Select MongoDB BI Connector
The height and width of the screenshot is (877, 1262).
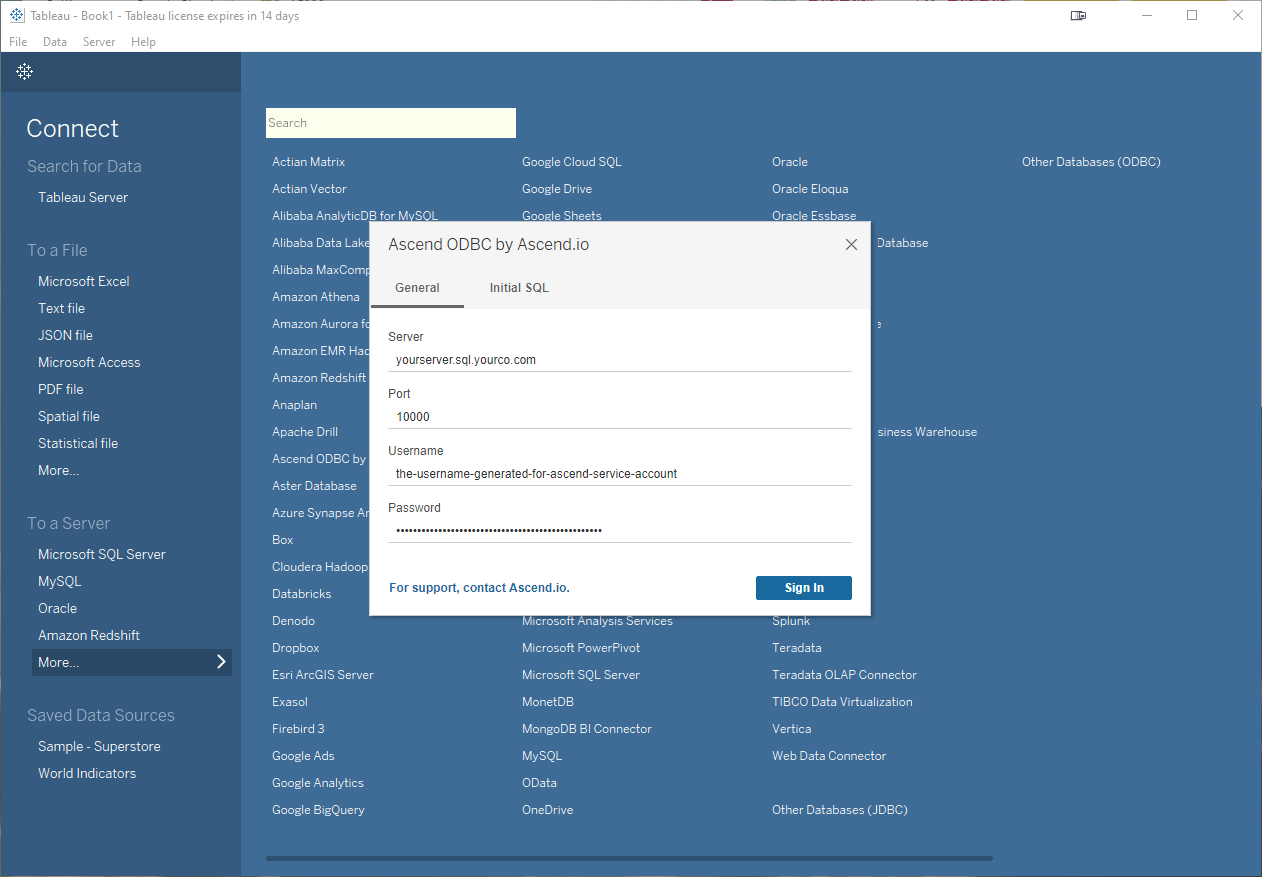point(587,729)
